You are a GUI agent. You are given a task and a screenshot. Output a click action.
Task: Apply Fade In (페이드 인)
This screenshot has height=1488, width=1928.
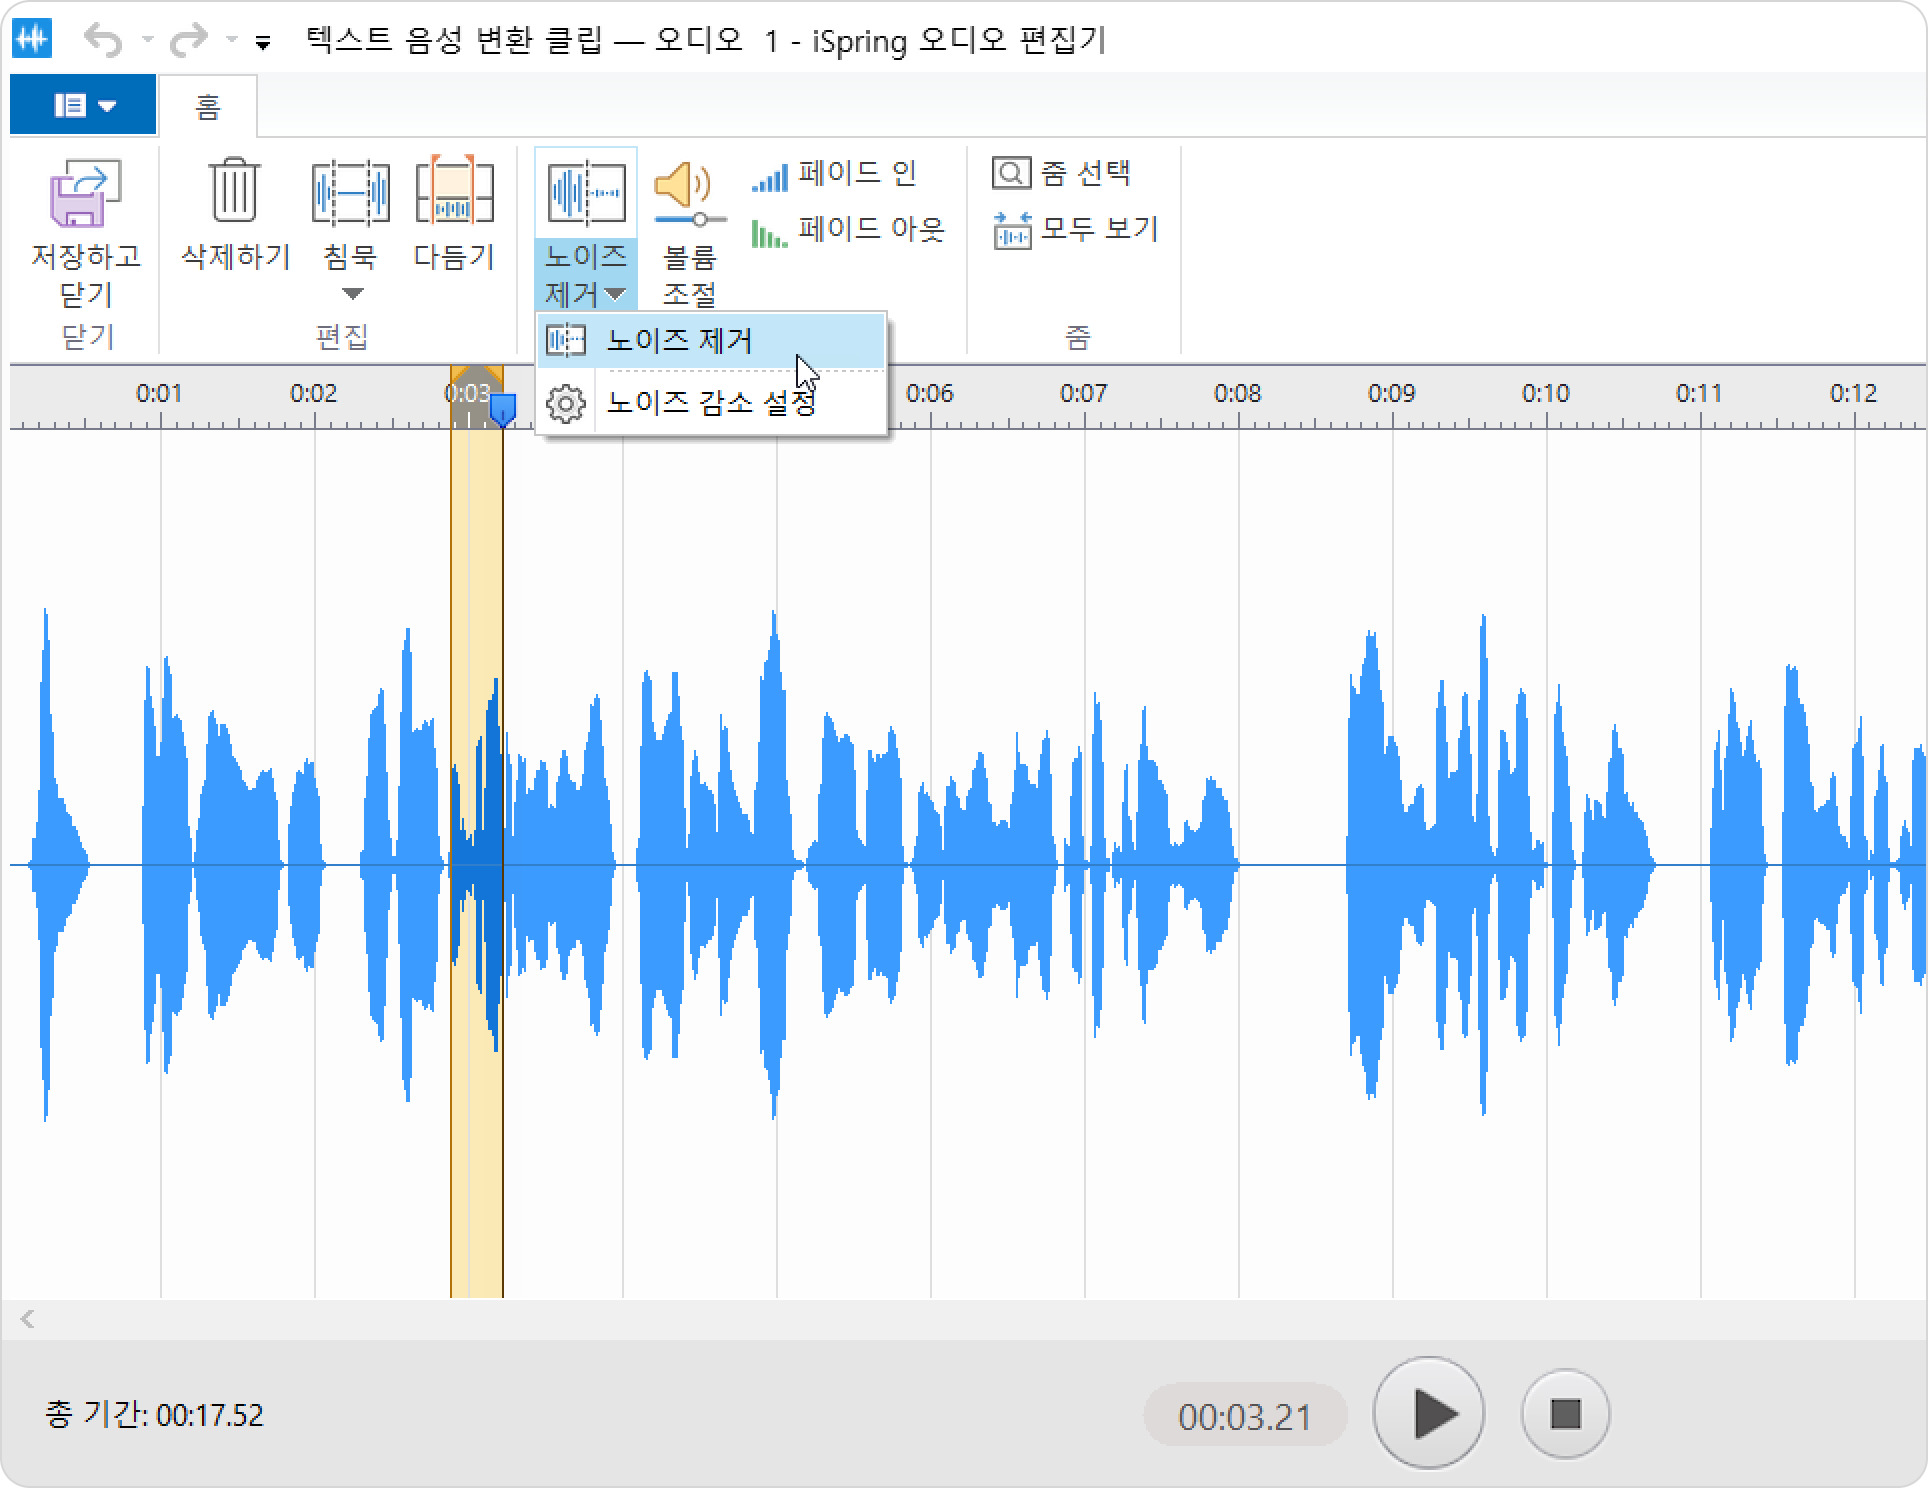click(834, 175)
